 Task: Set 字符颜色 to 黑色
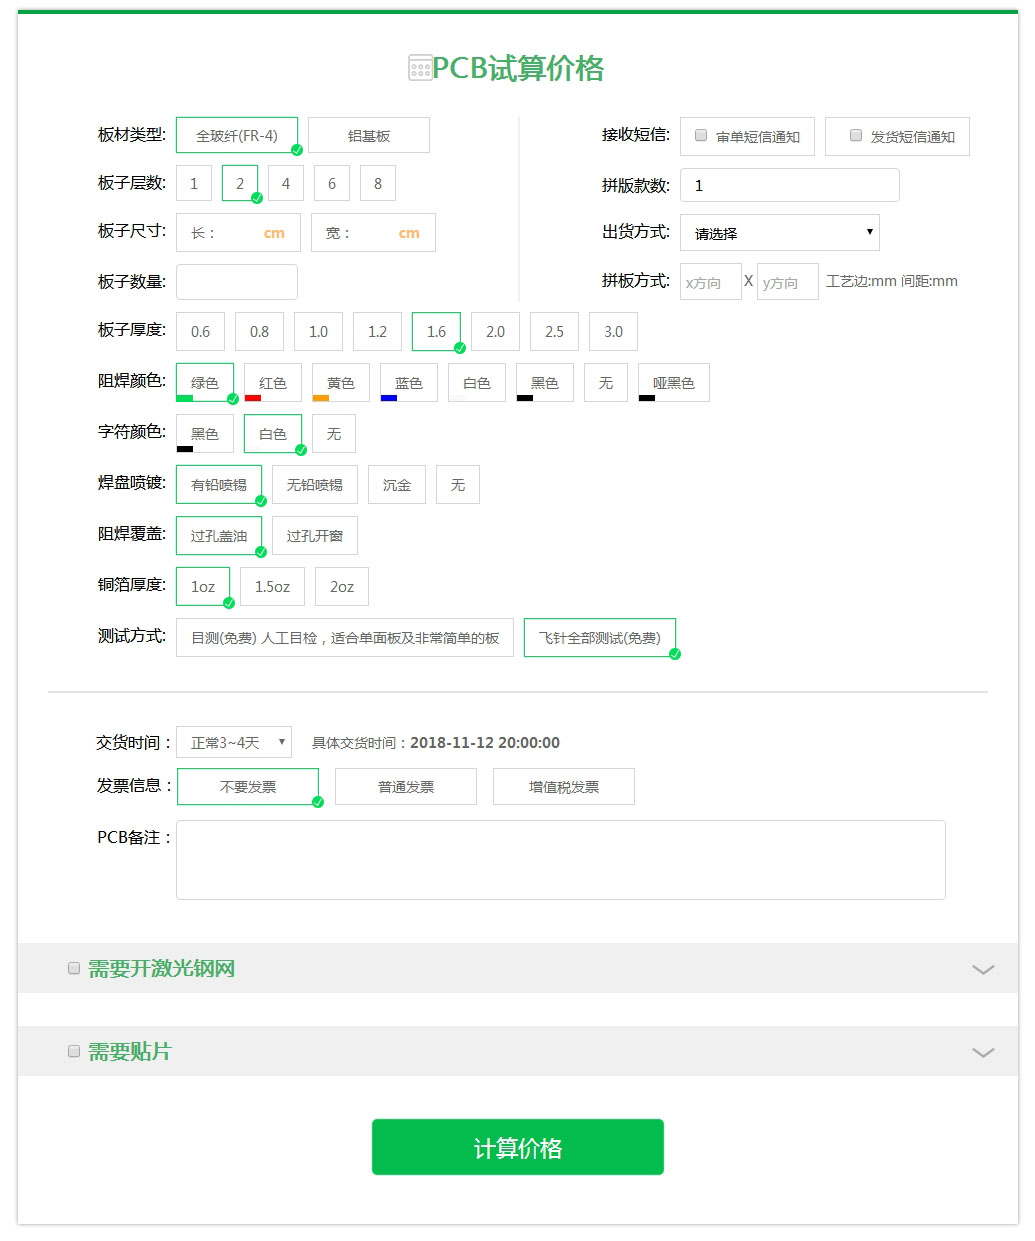(x=205, y=433)
